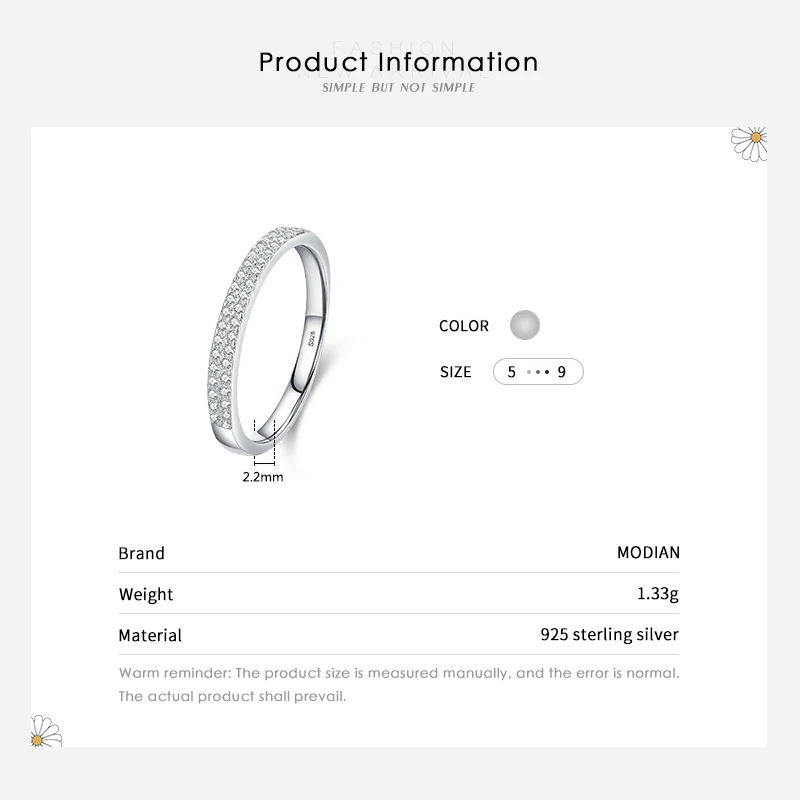Click the Product Information heading
The image size is (800, 800).
(399, 62)
